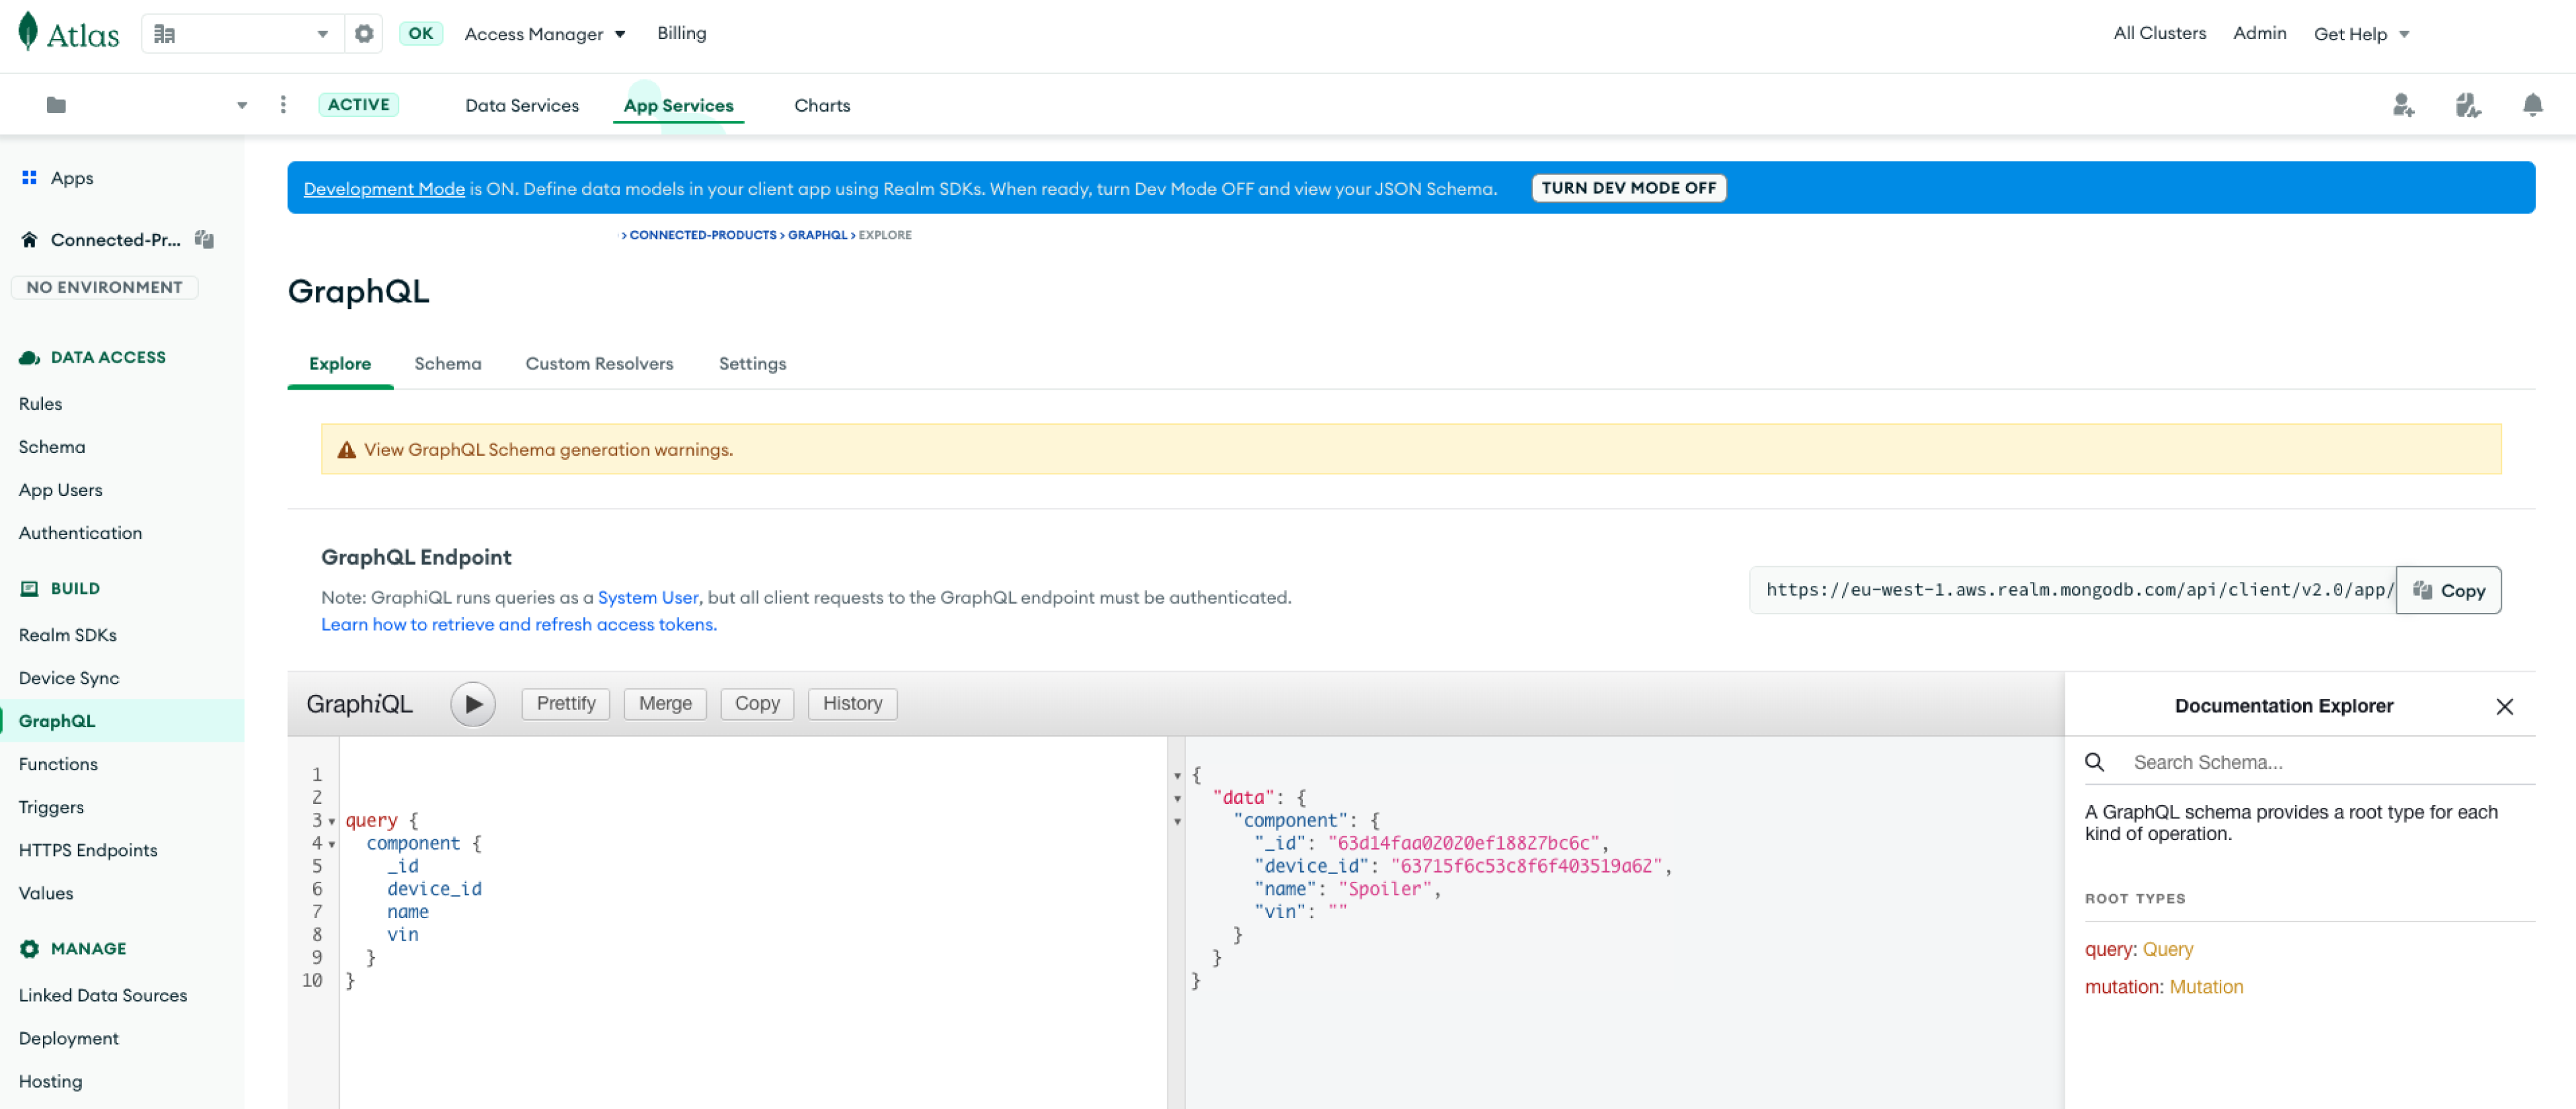Open Billing in the top bar
This screenshot has height=1109, width=2576.
(x=681, y=33)
